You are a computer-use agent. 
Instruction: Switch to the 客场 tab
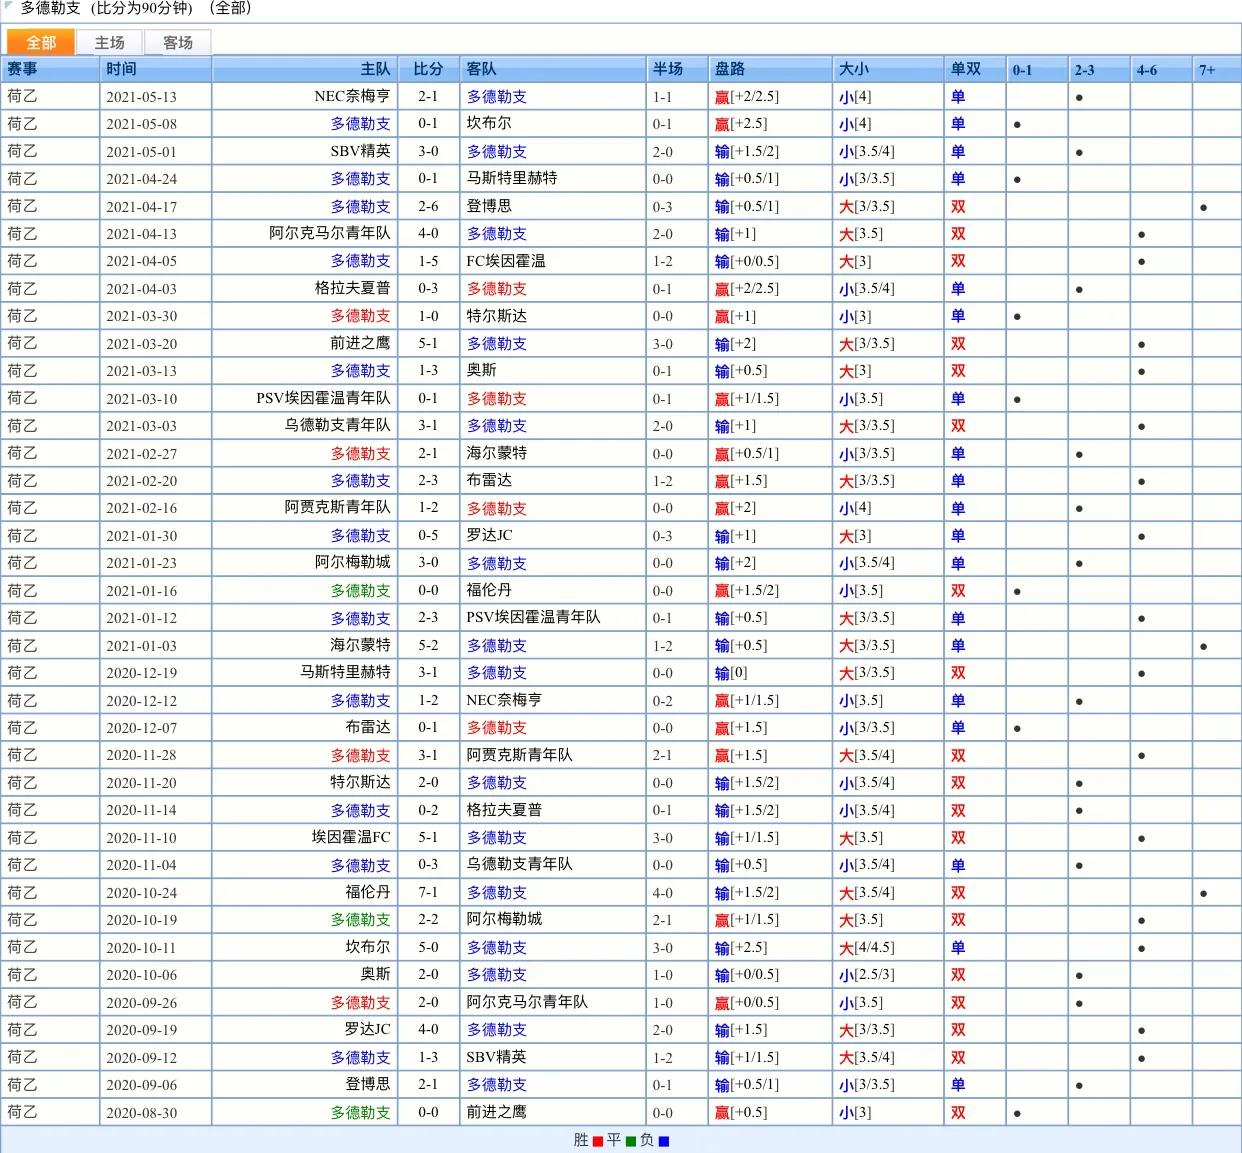177,42
